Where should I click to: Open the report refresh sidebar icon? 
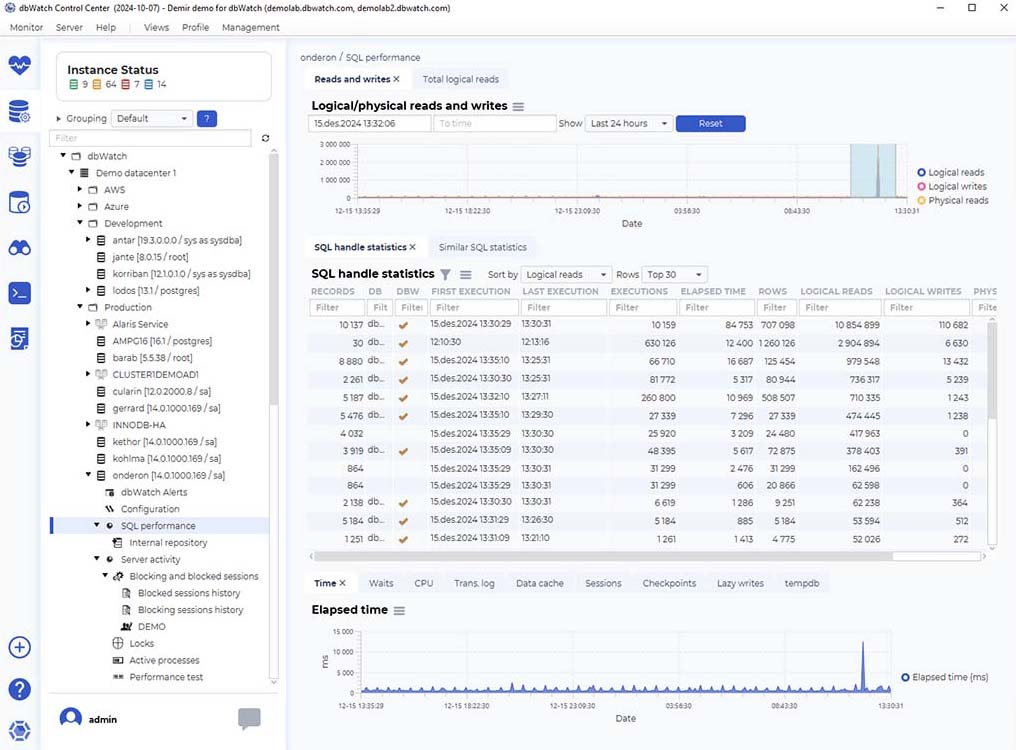click(x=19, y=338)
